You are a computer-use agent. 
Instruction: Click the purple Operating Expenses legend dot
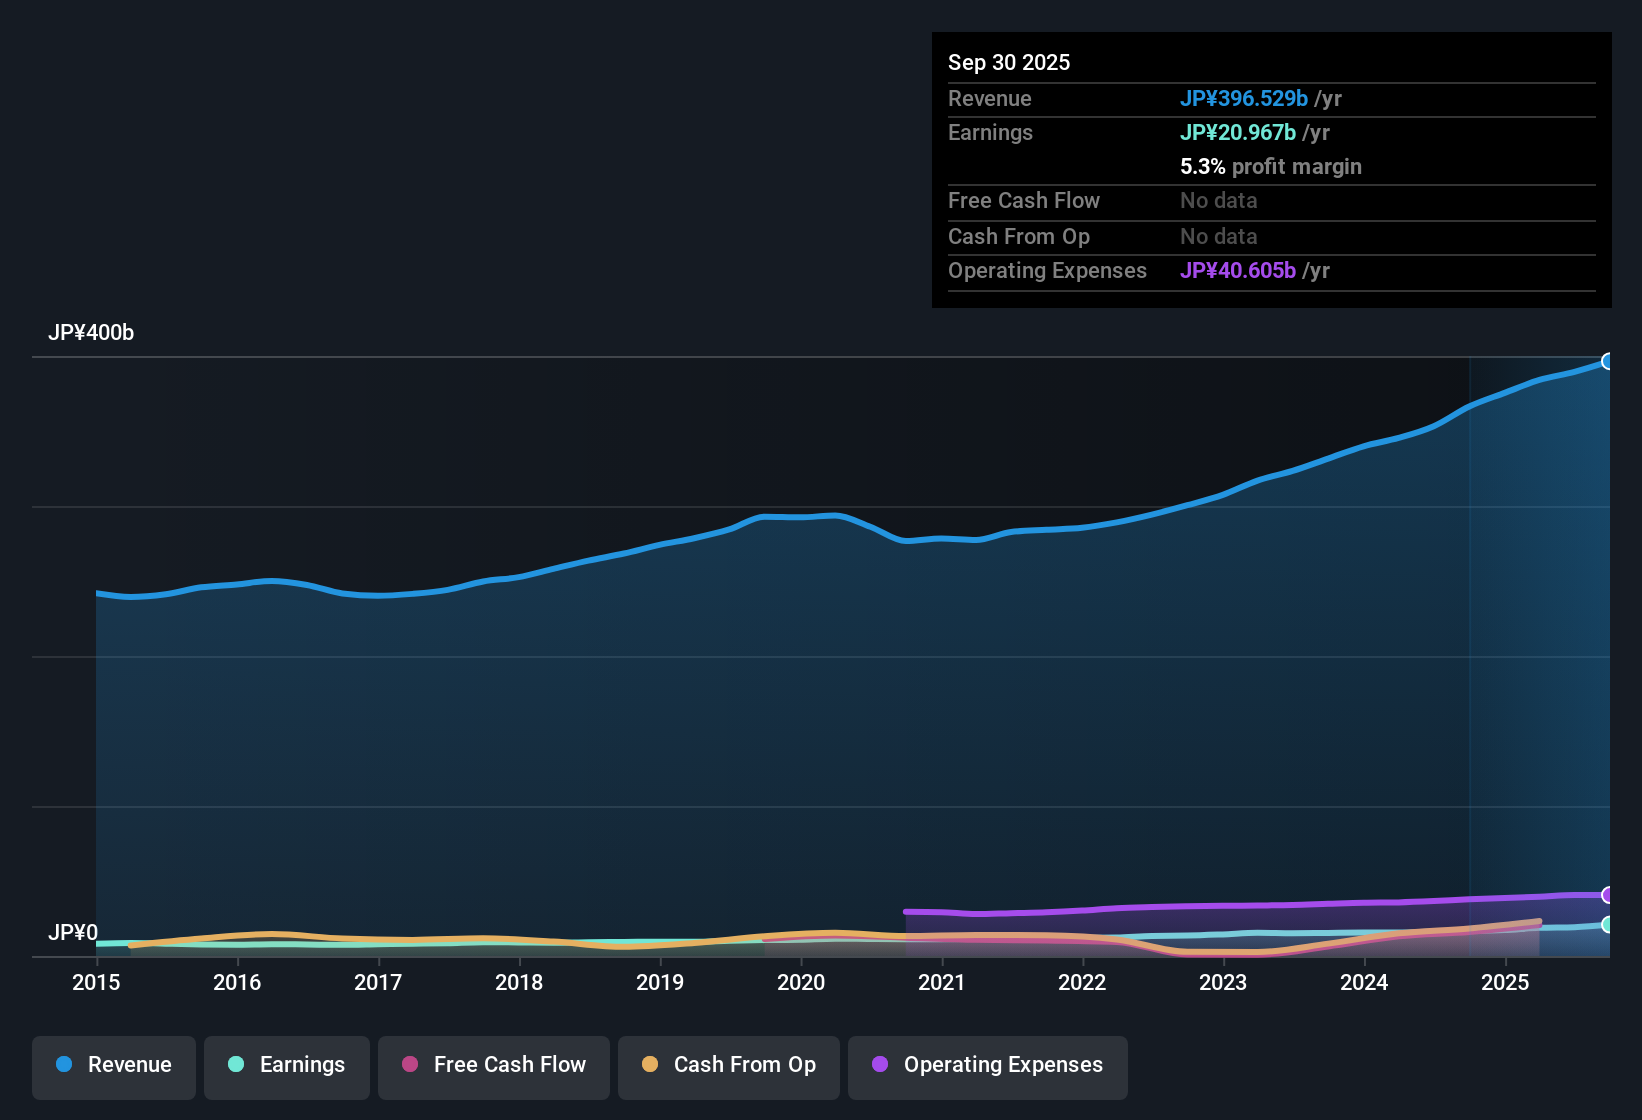point(880,1065)
